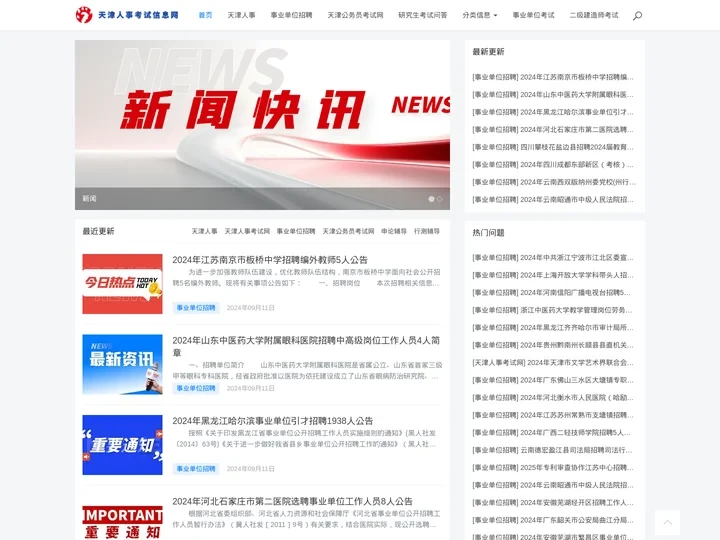Open the 今日热点 article thumbnail

point(123,284)
